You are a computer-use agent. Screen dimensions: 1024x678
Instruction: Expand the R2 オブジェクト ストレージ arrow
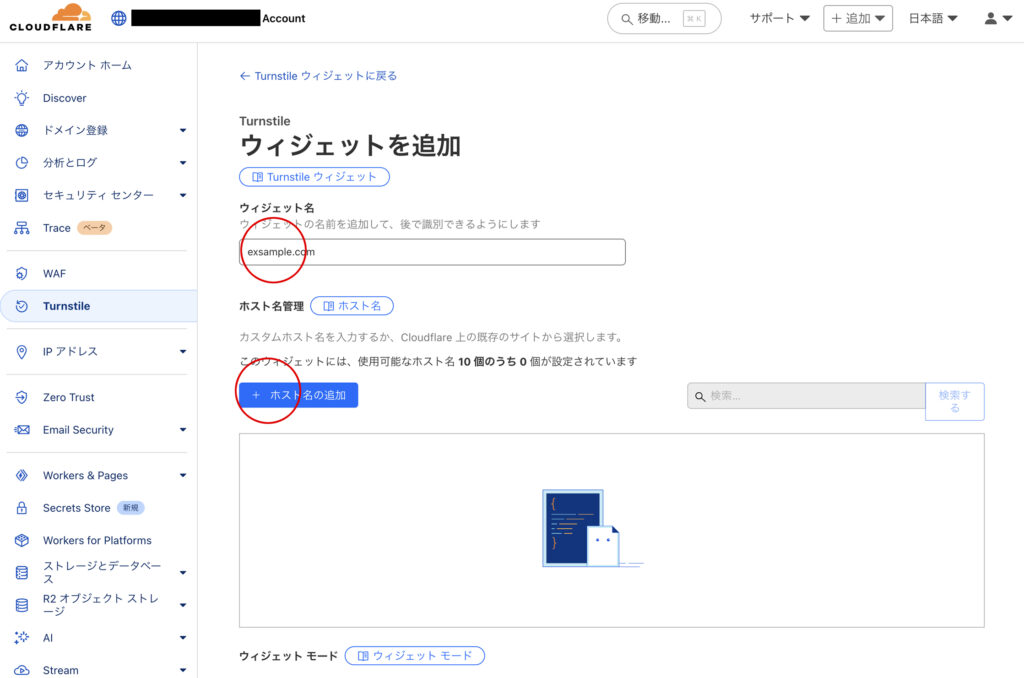pos(183,605)
